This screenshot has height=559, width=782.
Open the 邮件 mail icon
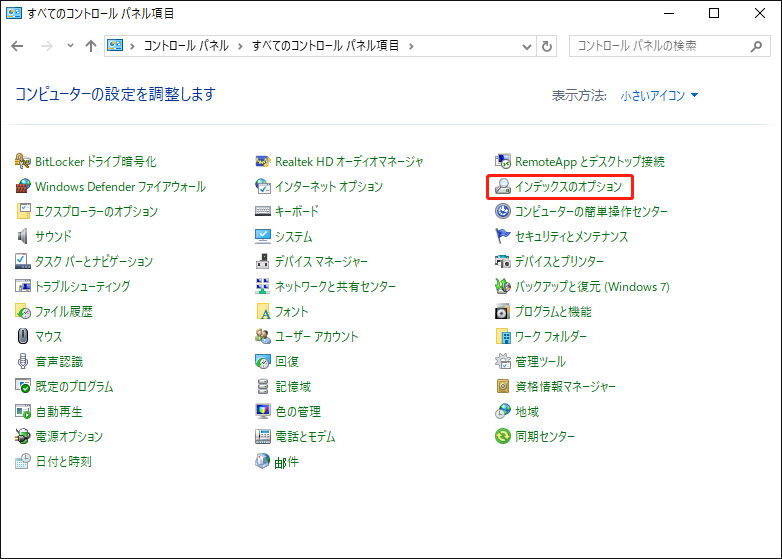point(263,461)
